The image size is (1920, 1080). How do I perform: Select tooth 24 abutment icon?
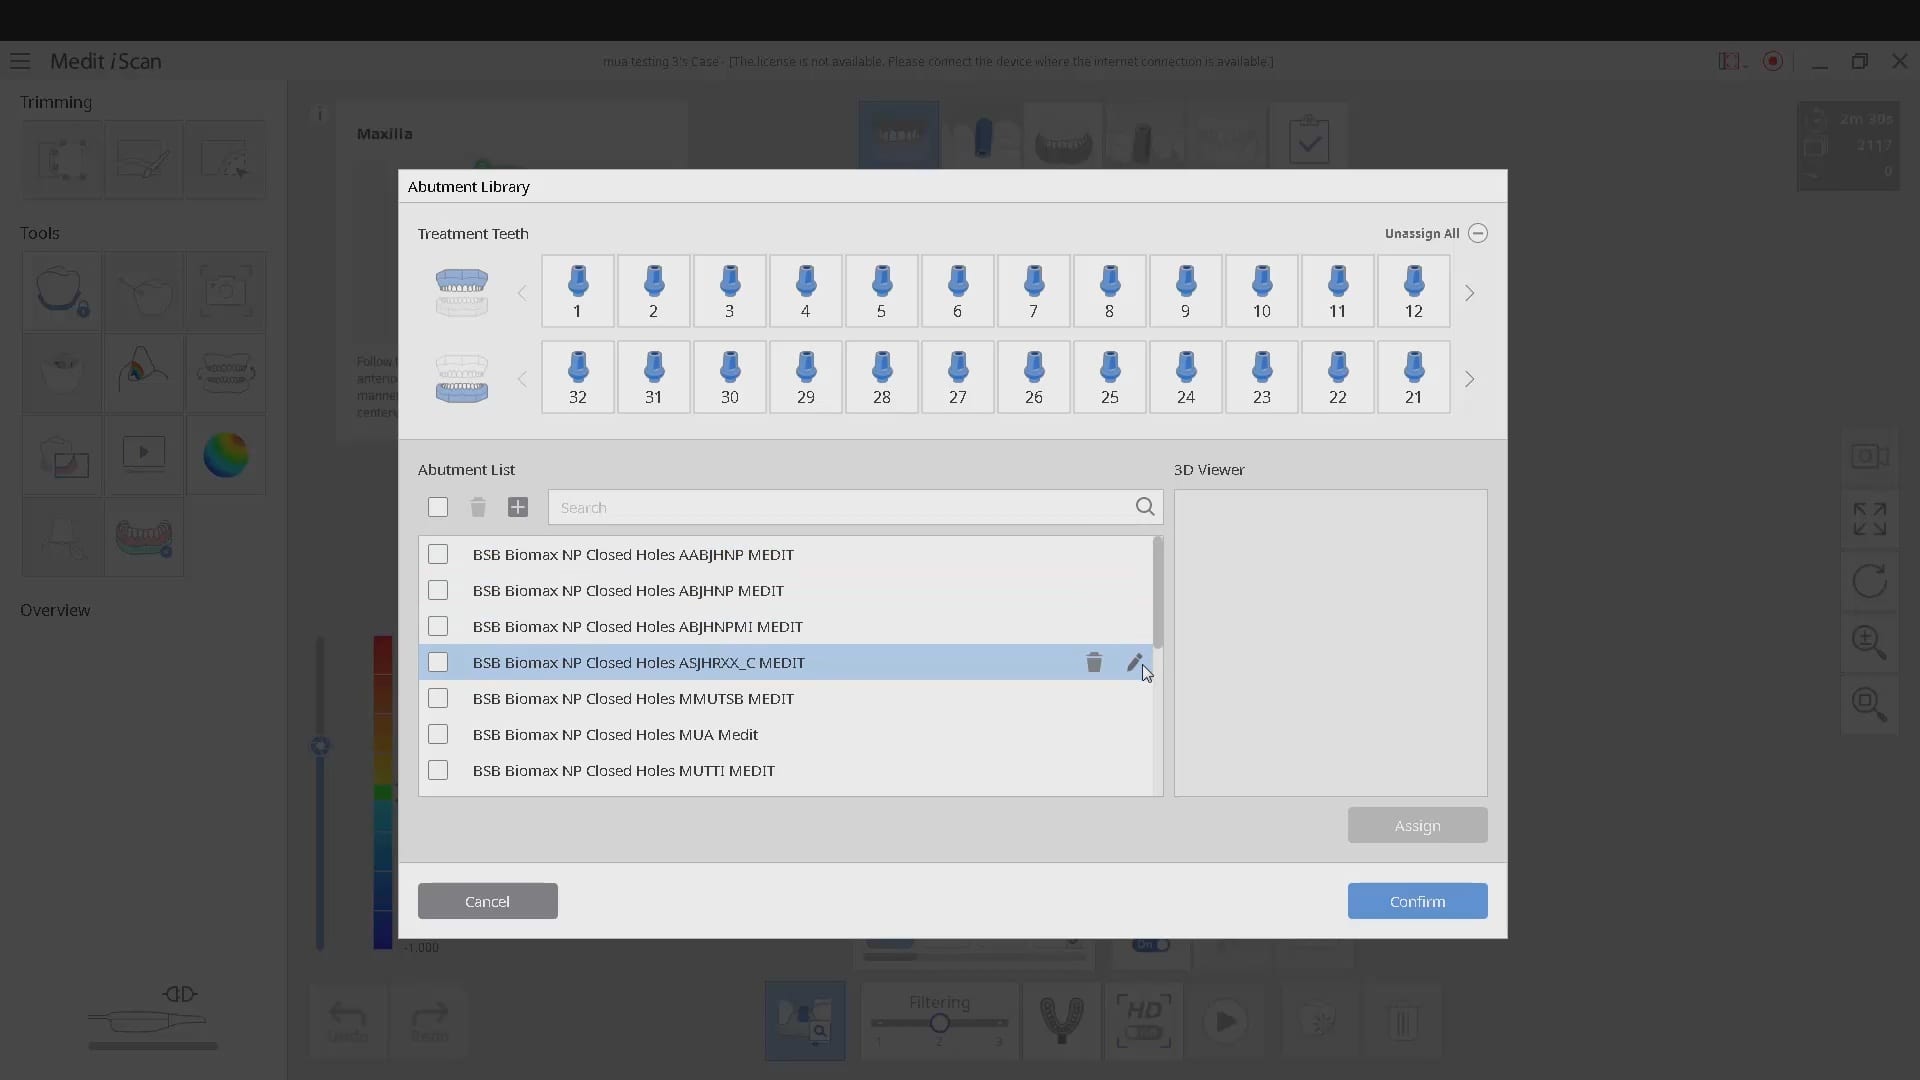[1185, 377]
